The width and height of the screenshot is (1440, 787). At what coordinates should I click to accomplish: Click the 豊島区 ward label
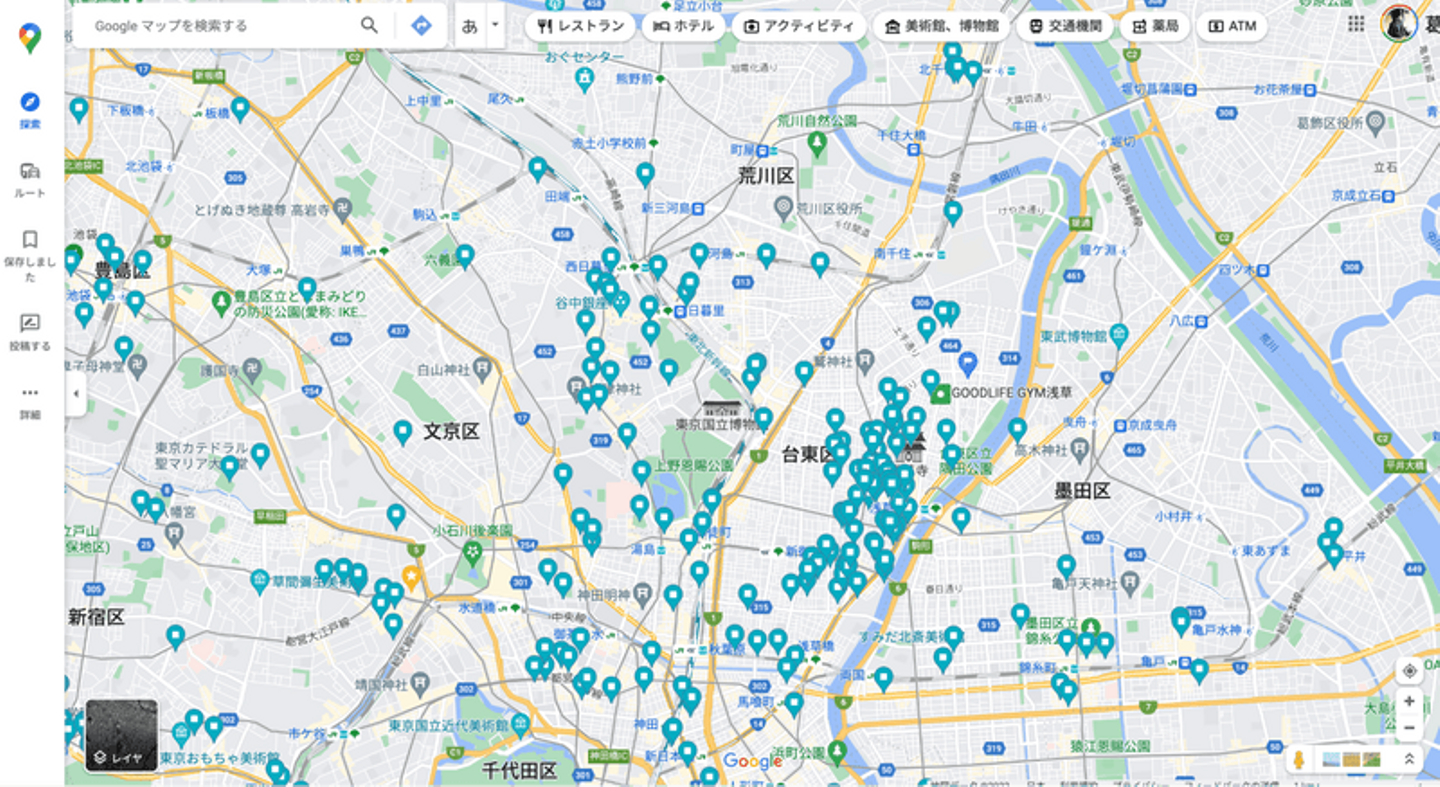coord(122,271)
